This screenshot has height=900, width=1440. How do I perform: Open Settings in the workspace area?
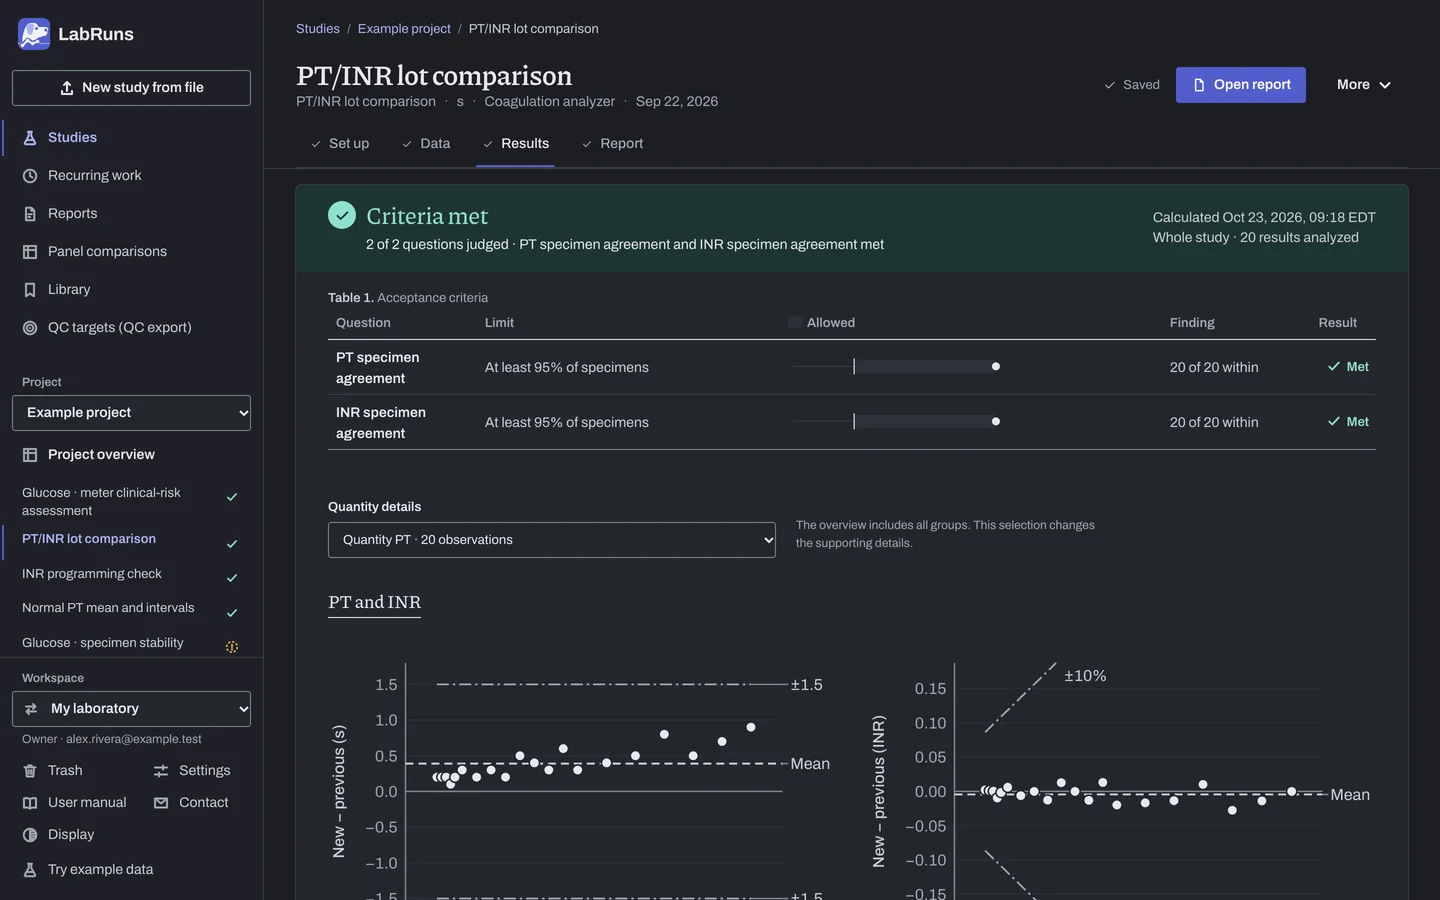pyautogui.click(x=192, y=771)
